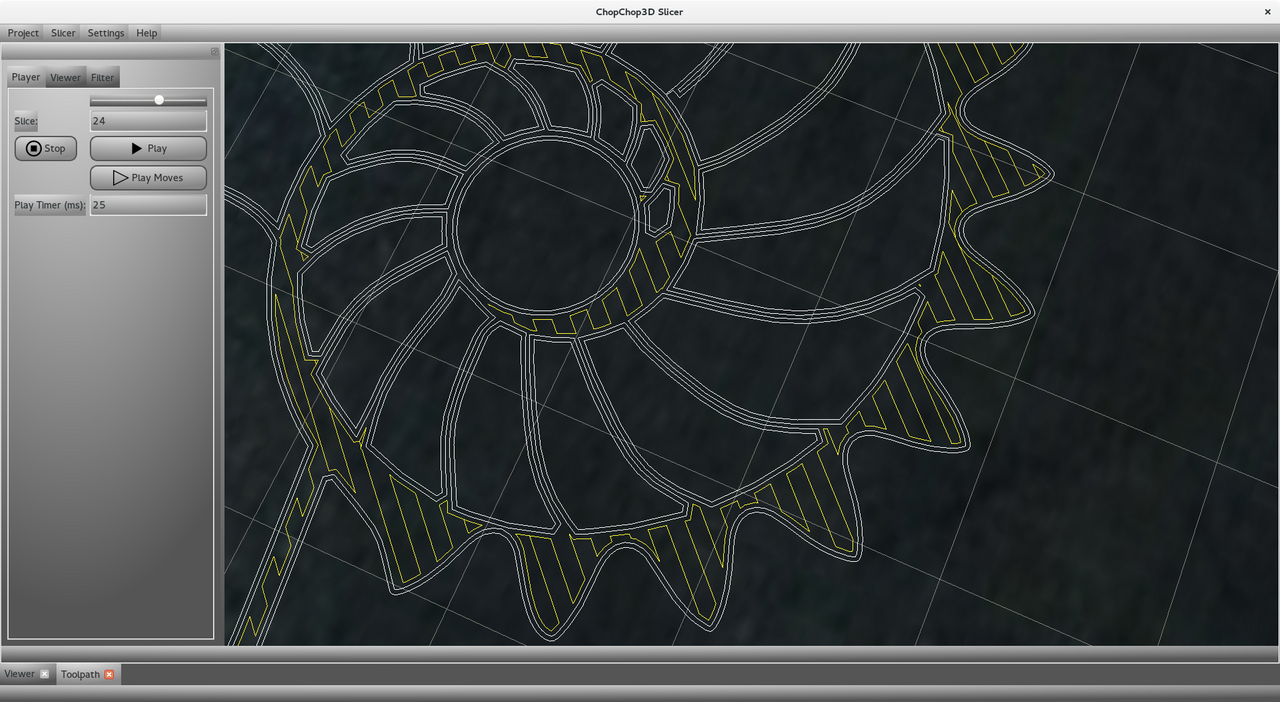Screen dimensions: 1280x702
Task: Close the ChopChop3D Slicer window
Action: pyautogui.click(x=1268, y=12)
